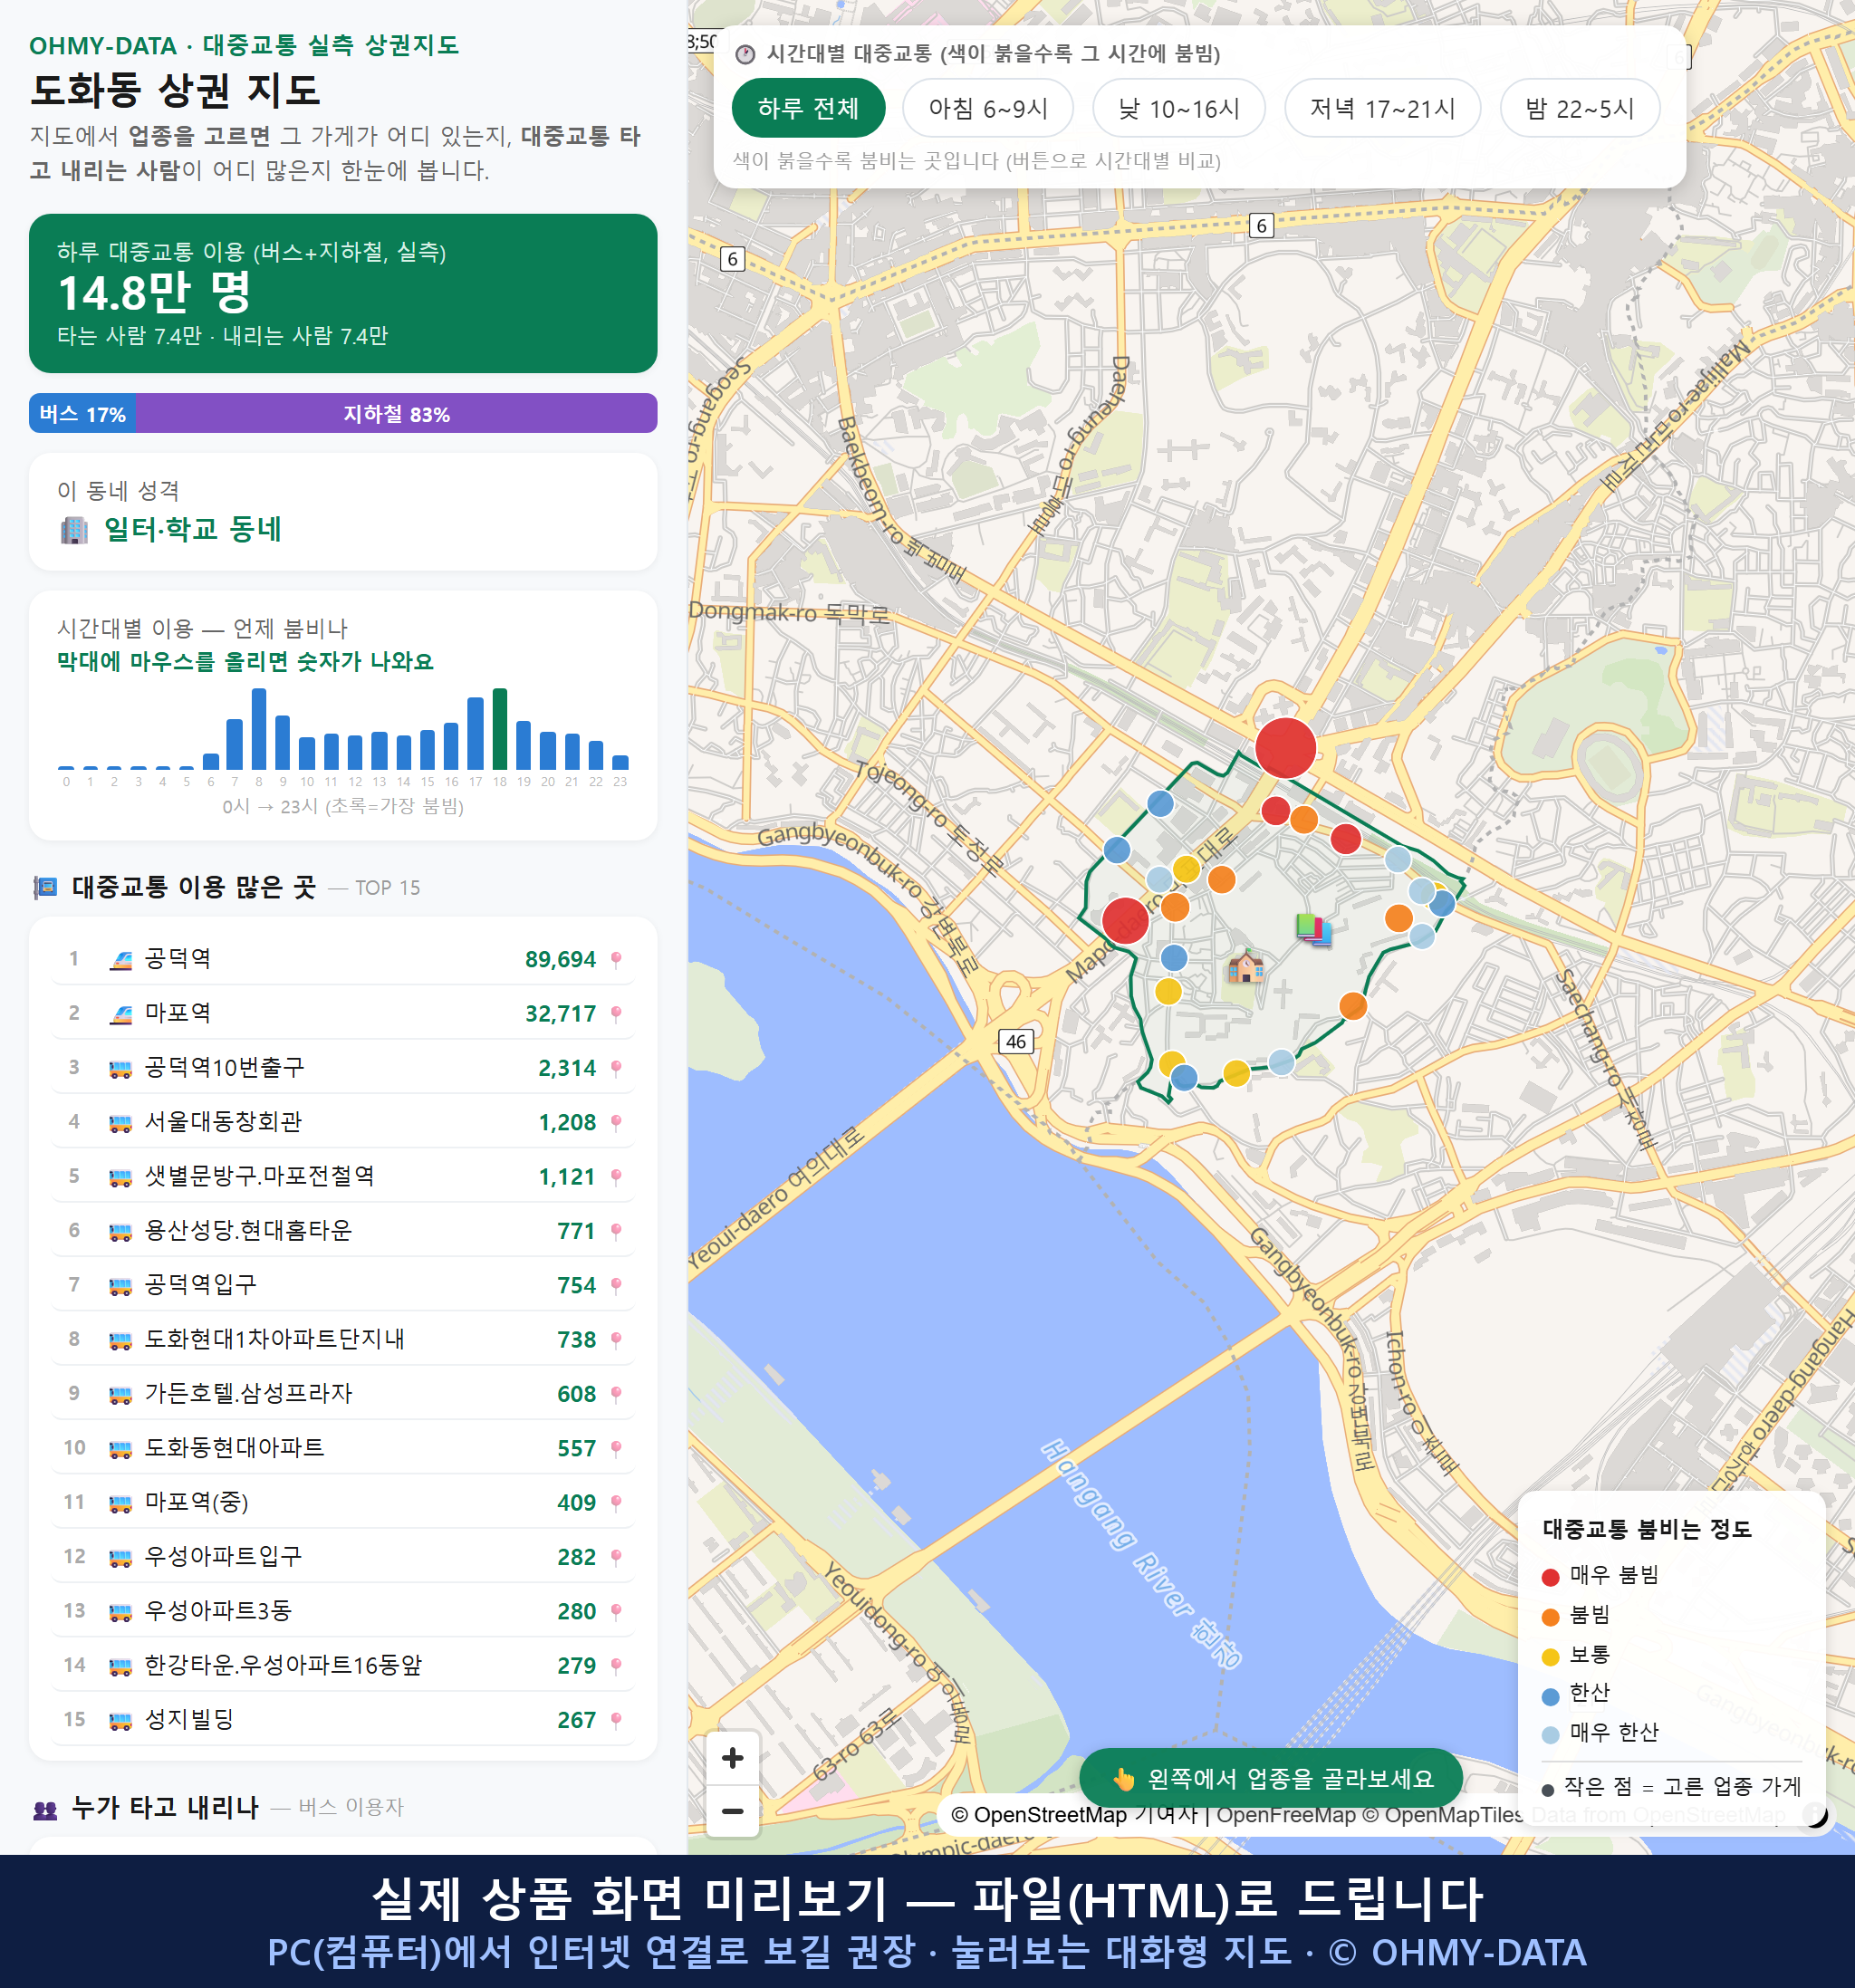The image size is (1855, 1988).
Task: Zoom out with the map minus button
Action: pyautogui.click(x=732, y=1811)
